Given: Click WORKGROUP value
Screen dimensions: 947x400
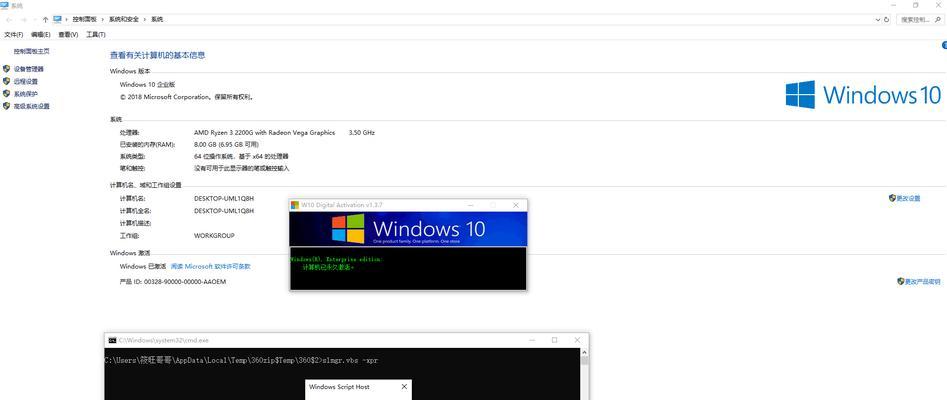Looking at the screenshot, I should tap(214, 236).
